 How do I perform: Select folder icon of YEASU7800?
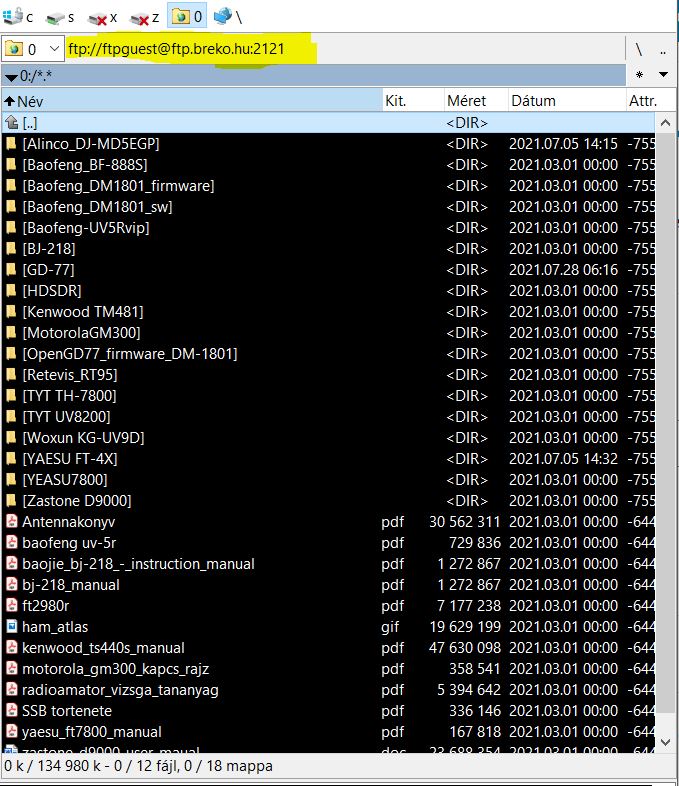(11, 480)
